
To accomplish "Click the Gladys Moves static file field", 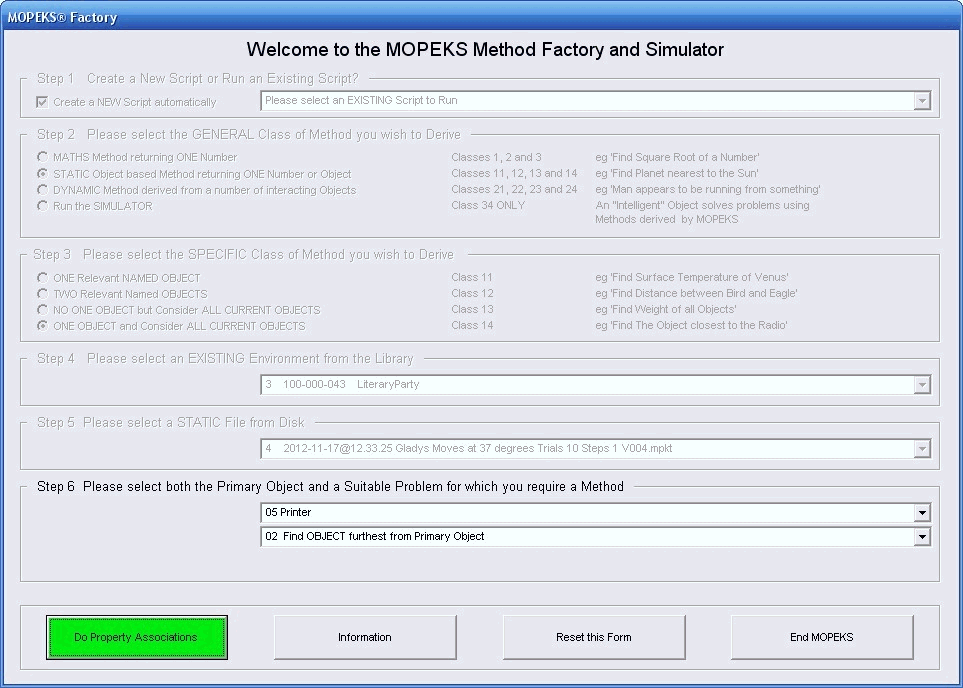I will (x=596, y=448).
